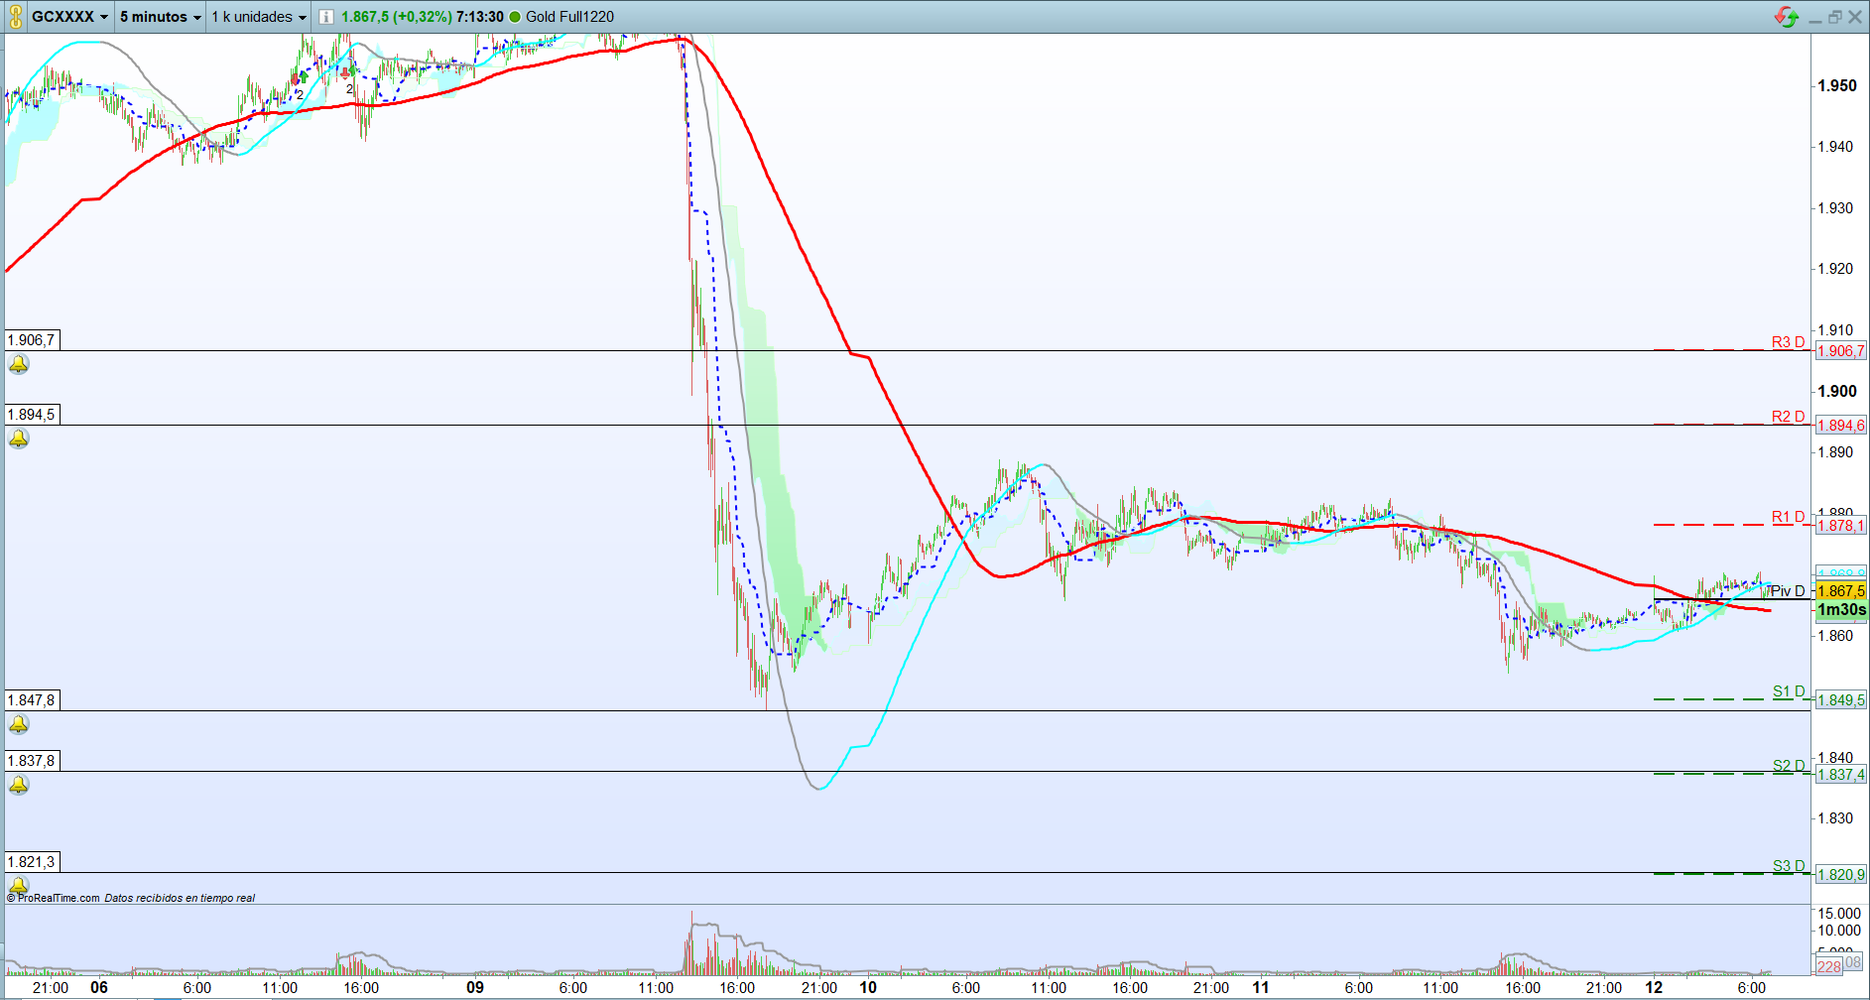Click the green market status dot
The width and height of the screenshot is (1870, 1000).
(515, 17)
